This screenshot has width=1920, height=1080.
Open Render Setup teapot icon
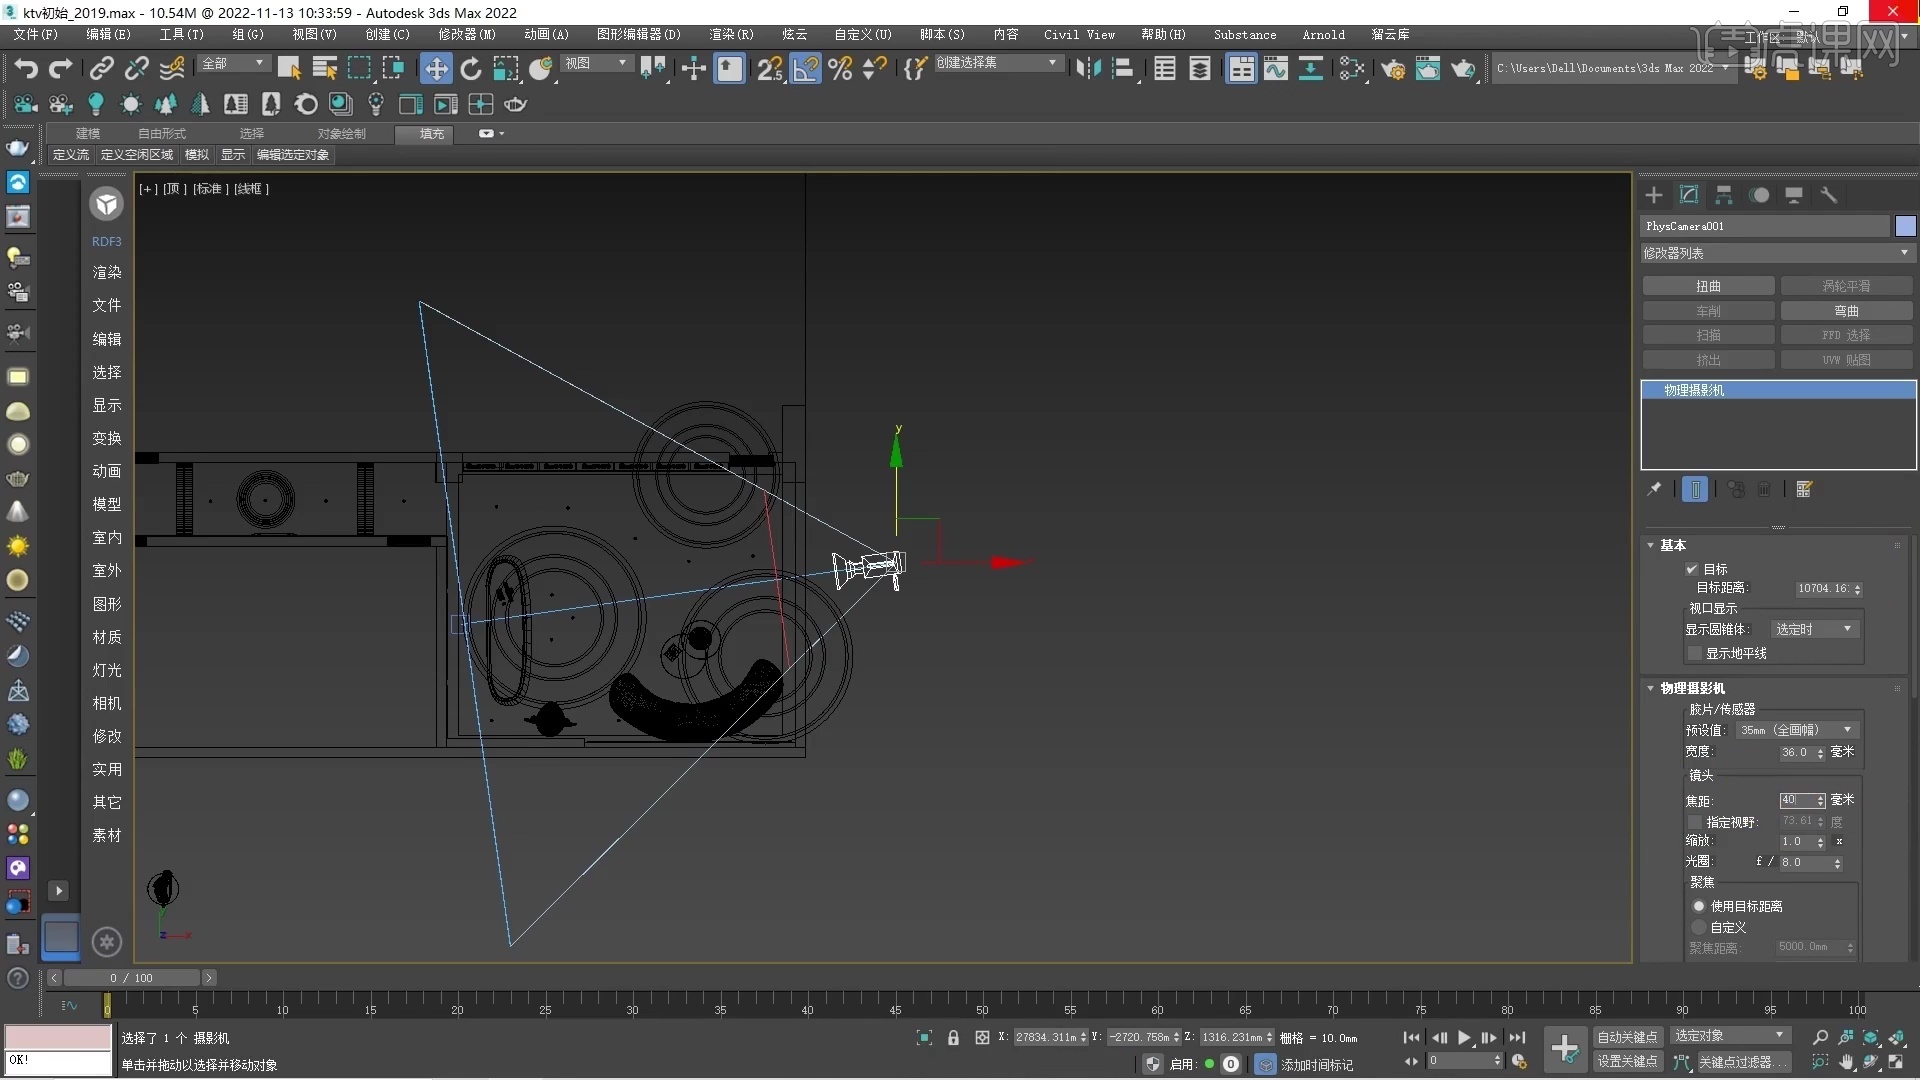point(1393,68)
